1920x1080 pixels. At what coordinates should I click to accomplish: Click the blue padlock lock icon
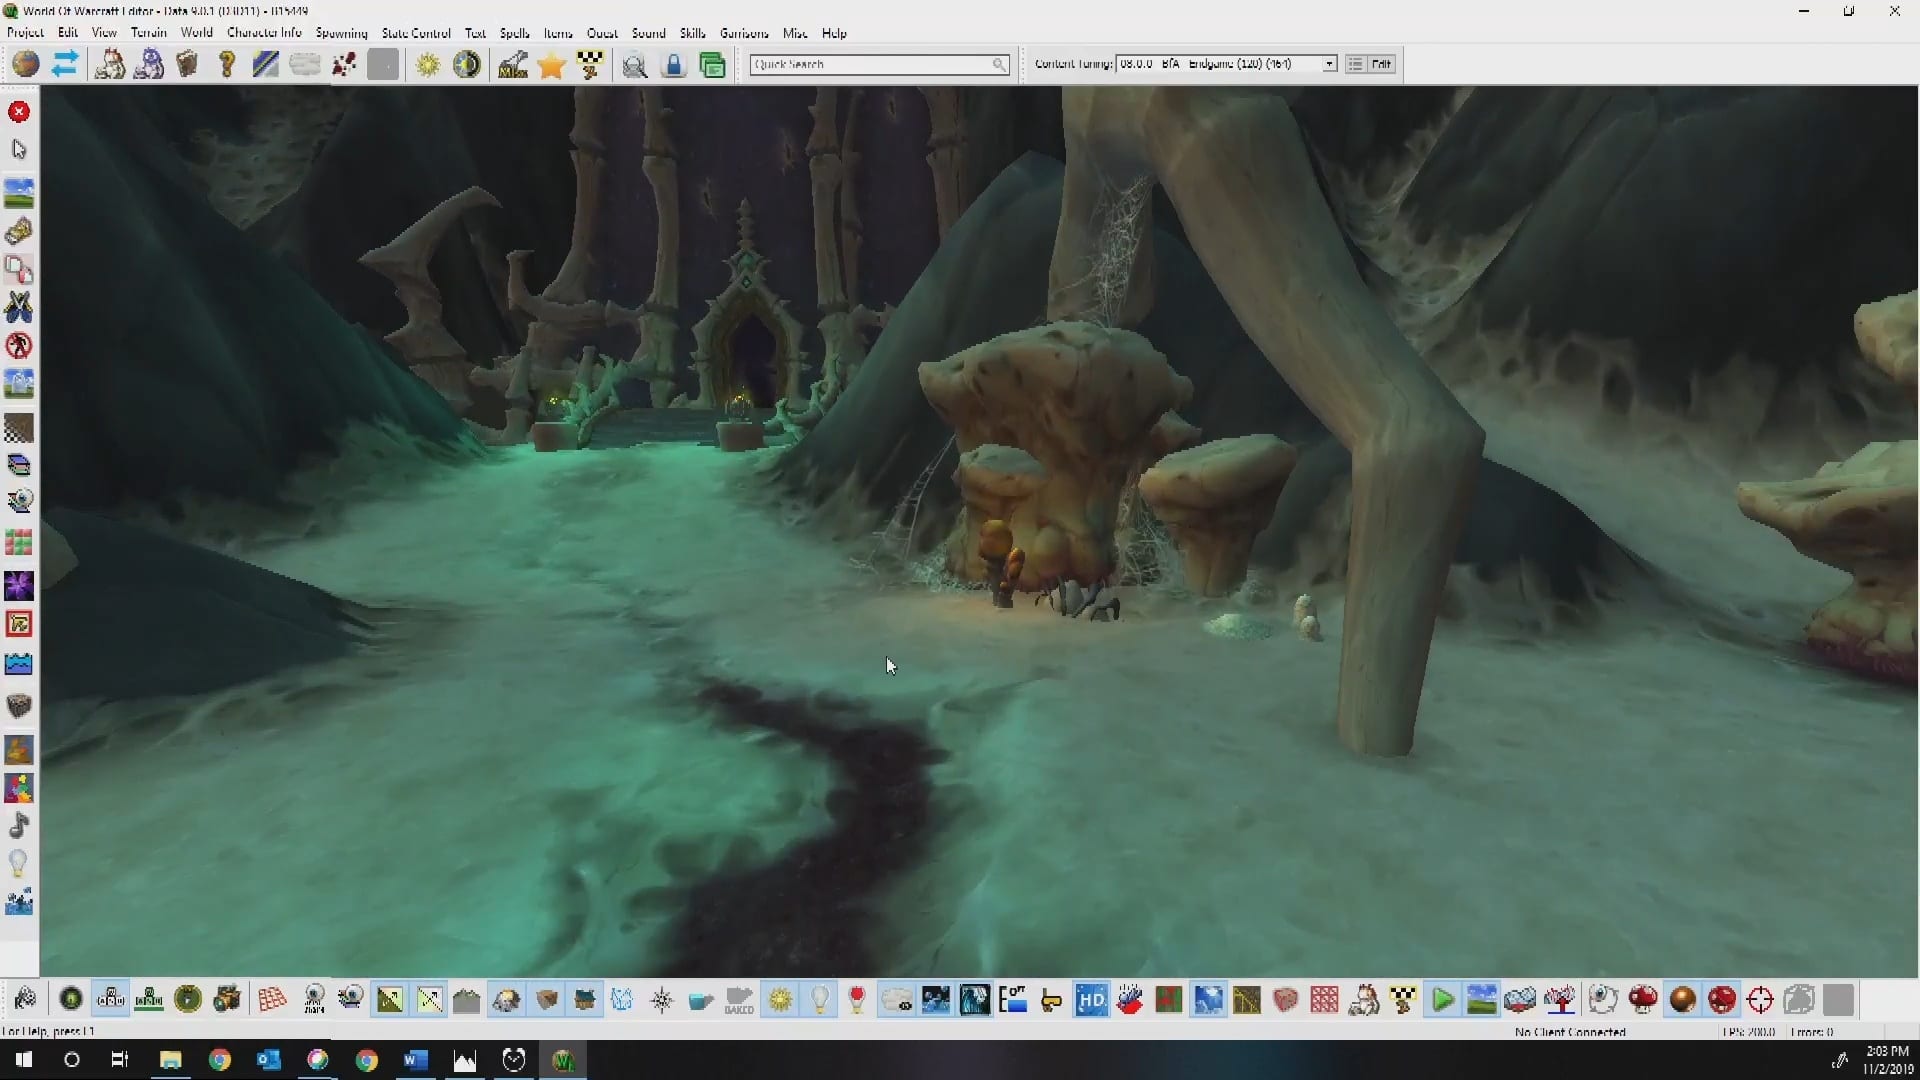coord(674,66)
